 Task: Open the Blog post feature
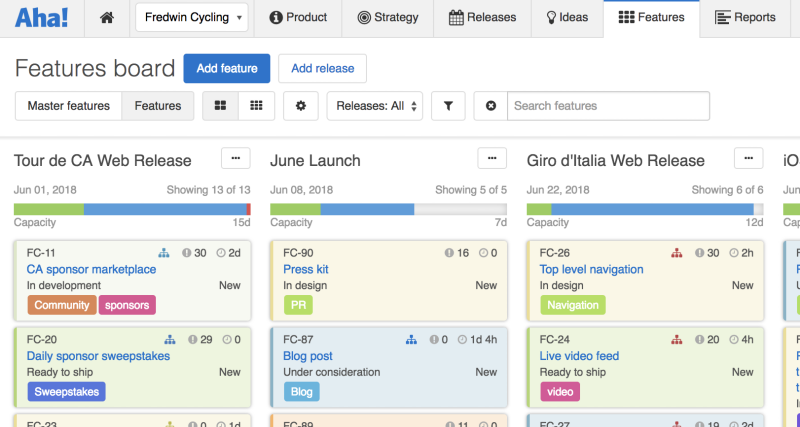[x=308, y=356]
